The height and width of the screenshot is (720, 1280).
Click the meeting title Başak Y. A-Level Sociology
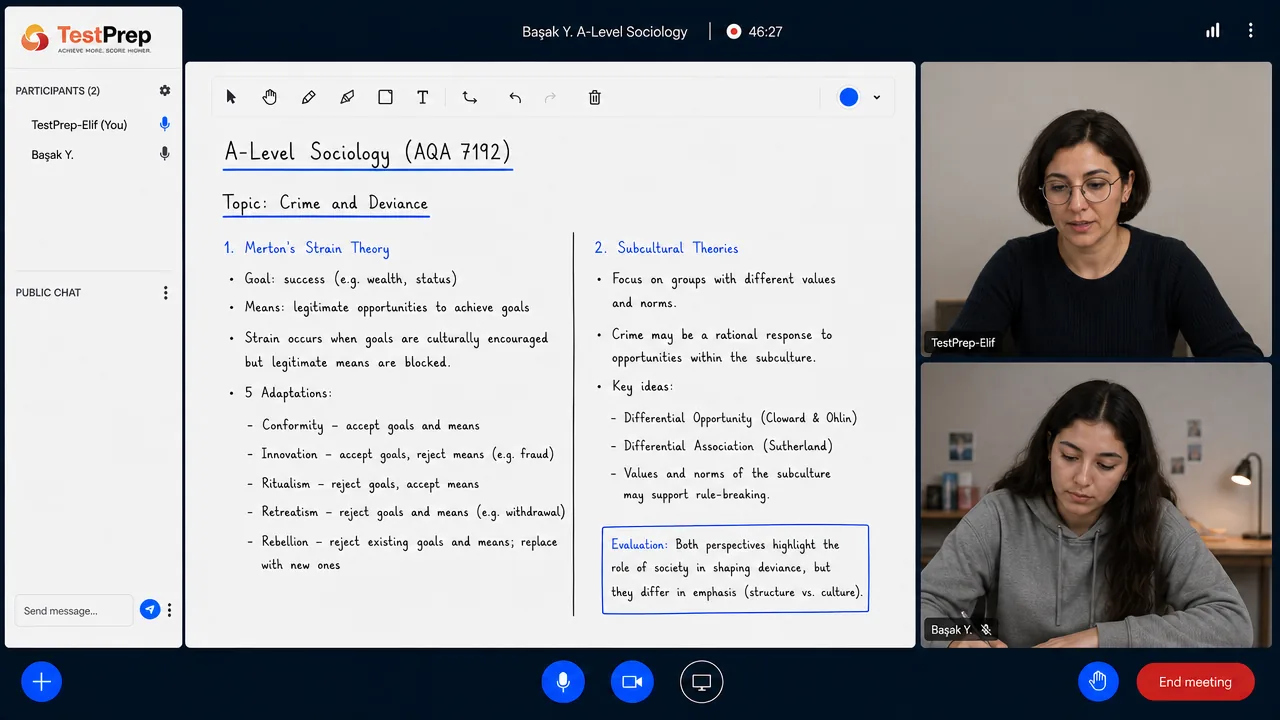[x=605, y=32]
